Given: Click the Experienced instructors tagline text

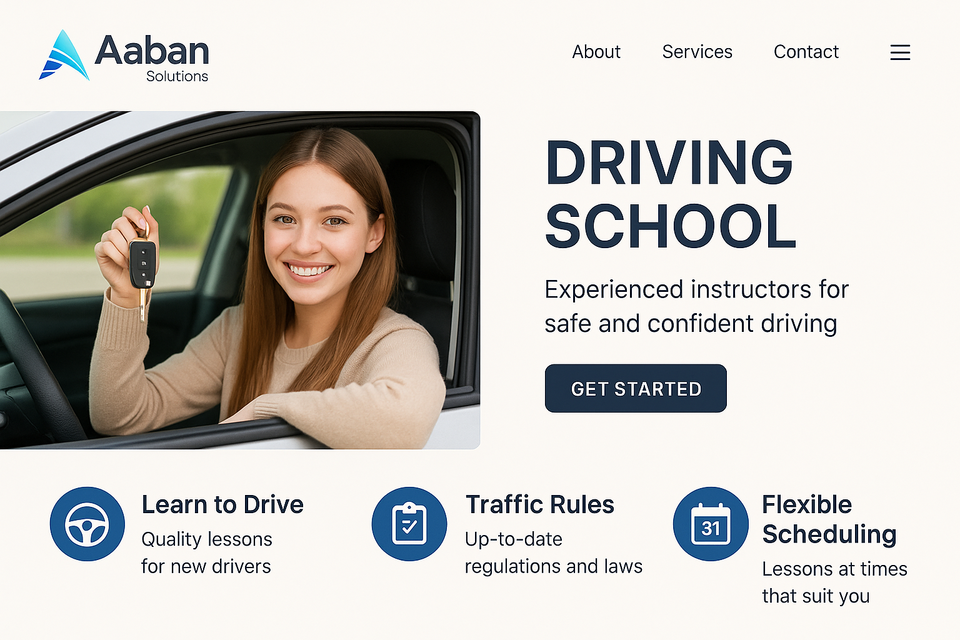Looking at the screenshot, I should tap(696, 306).
